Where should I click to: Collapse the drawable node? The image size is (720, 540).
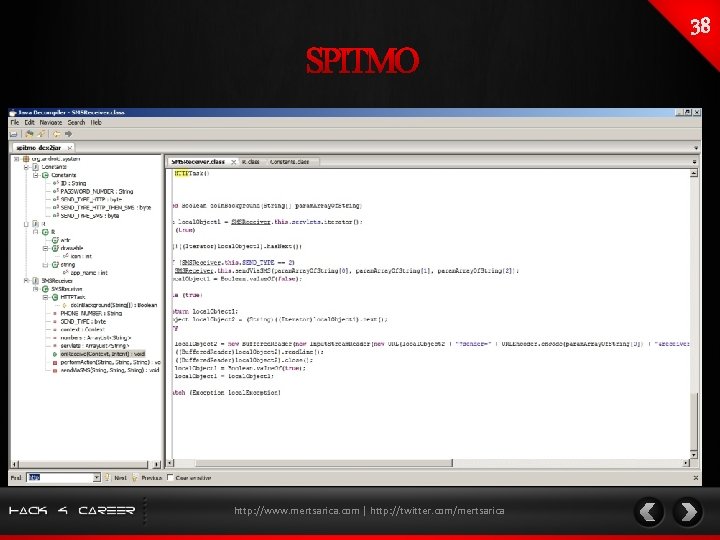point(45,248)
